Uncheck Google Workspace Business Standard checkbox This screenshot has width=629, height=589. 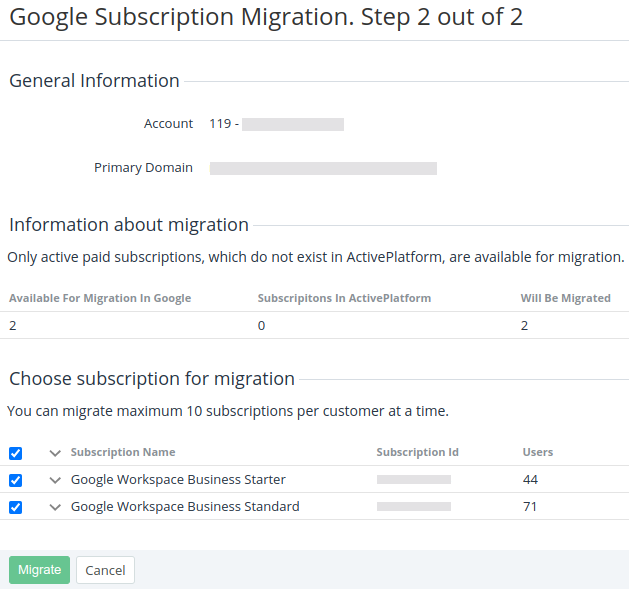(16, 508)
